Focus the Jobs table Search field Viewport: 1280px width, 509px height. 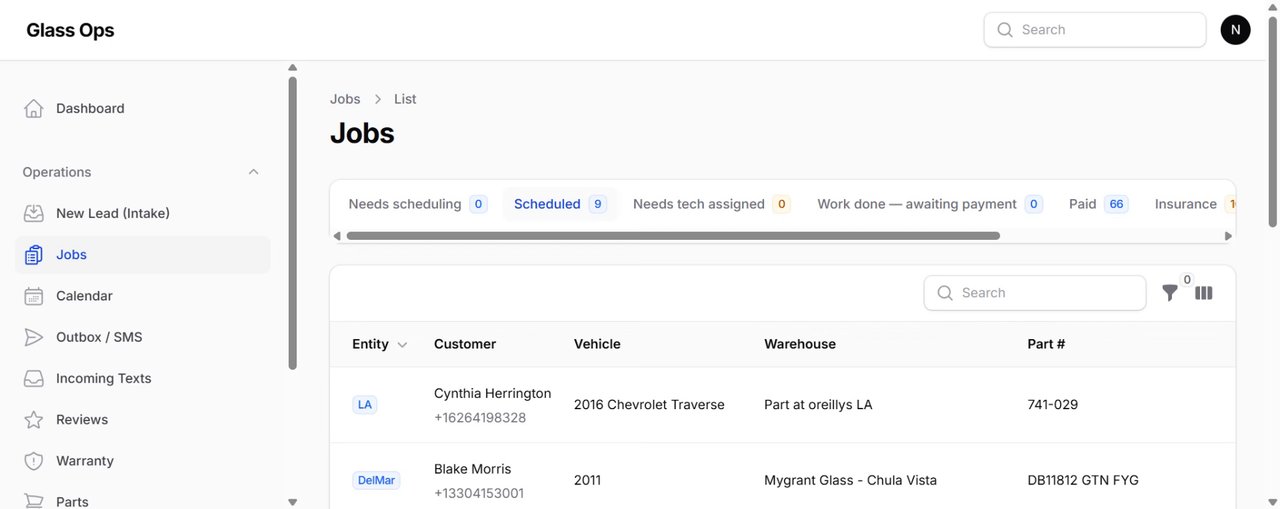[x=1035, y=293]
